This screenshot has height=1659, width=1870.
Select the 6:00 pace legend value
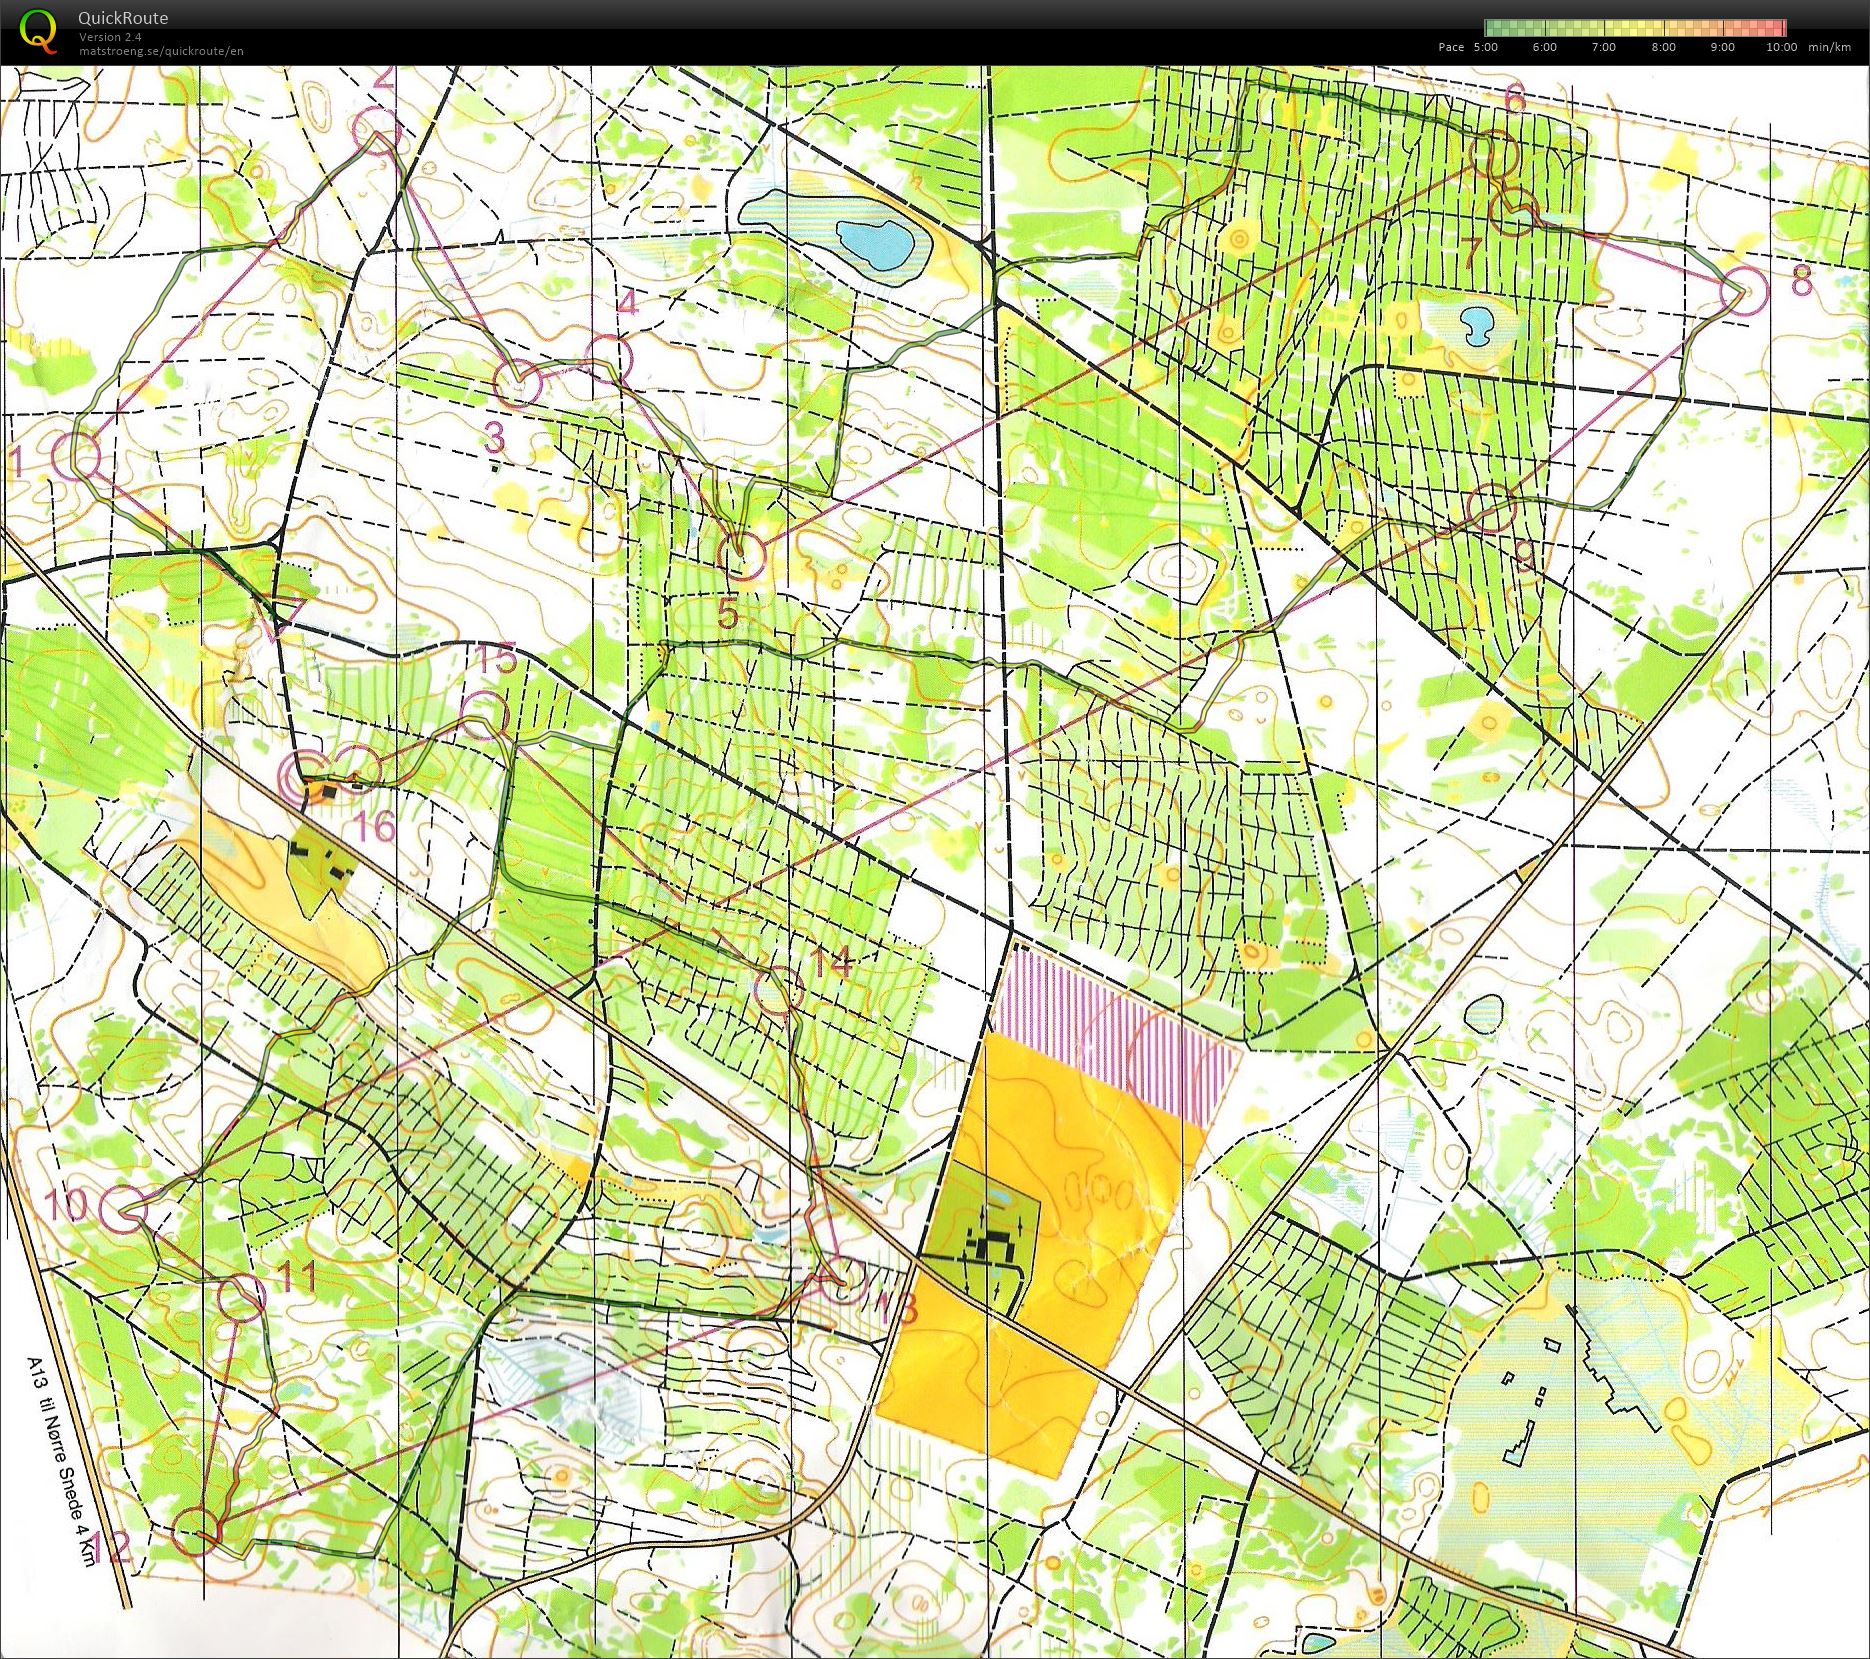[1544, 47]
